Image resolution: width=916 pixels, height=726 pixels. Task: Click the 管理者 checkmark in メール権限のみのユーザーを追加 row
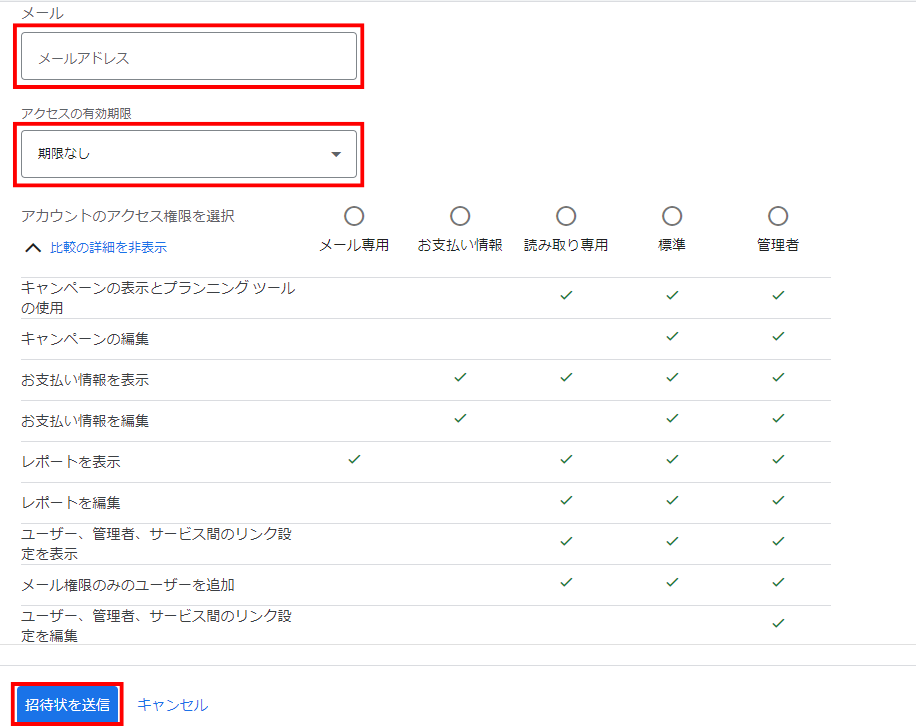[x=778, y=582]
